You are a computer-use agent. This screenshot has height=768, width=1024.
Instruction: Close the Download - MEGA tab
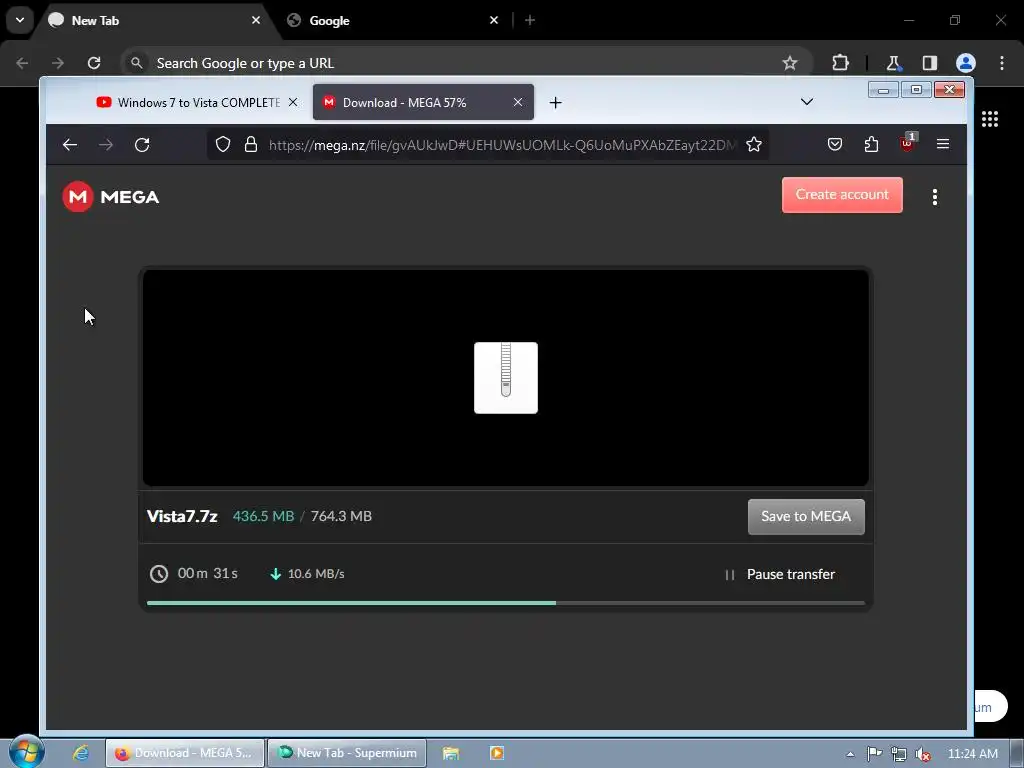(x=518, y=102)
